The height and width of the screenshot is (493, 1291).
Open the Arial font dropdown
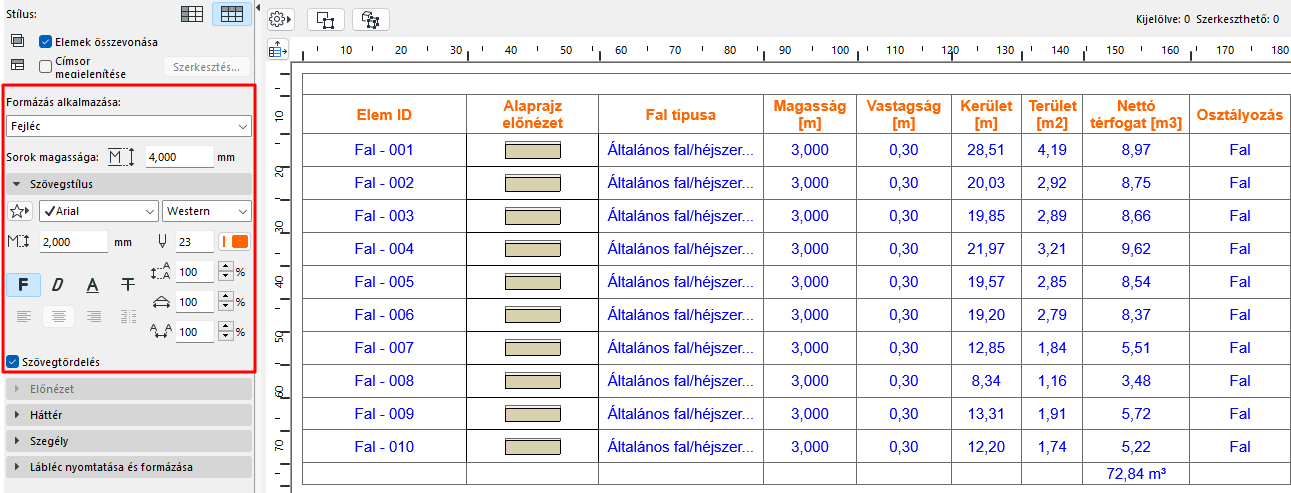pos(98,211)
